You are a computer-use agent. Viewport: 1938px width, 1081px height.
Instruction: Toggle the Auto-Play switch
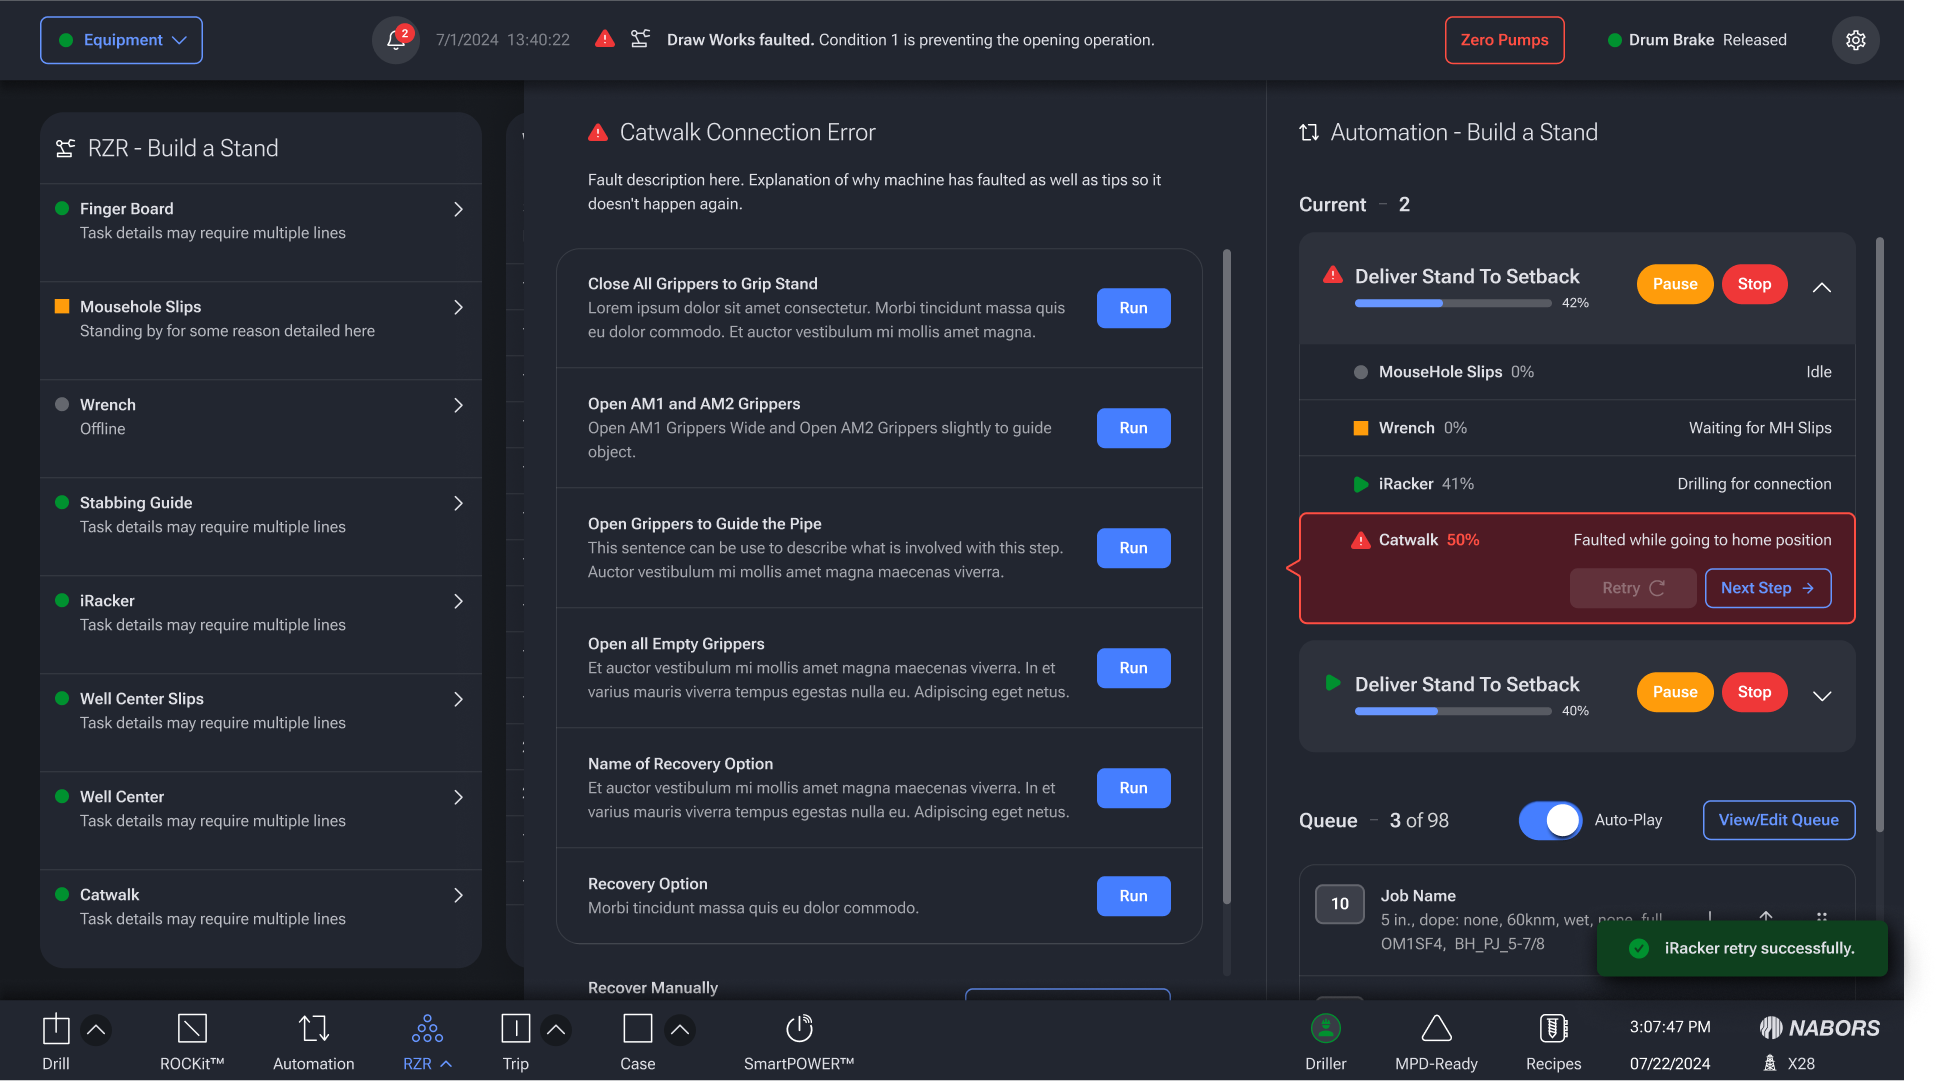pyautogui.click(x=1550, y=820)
